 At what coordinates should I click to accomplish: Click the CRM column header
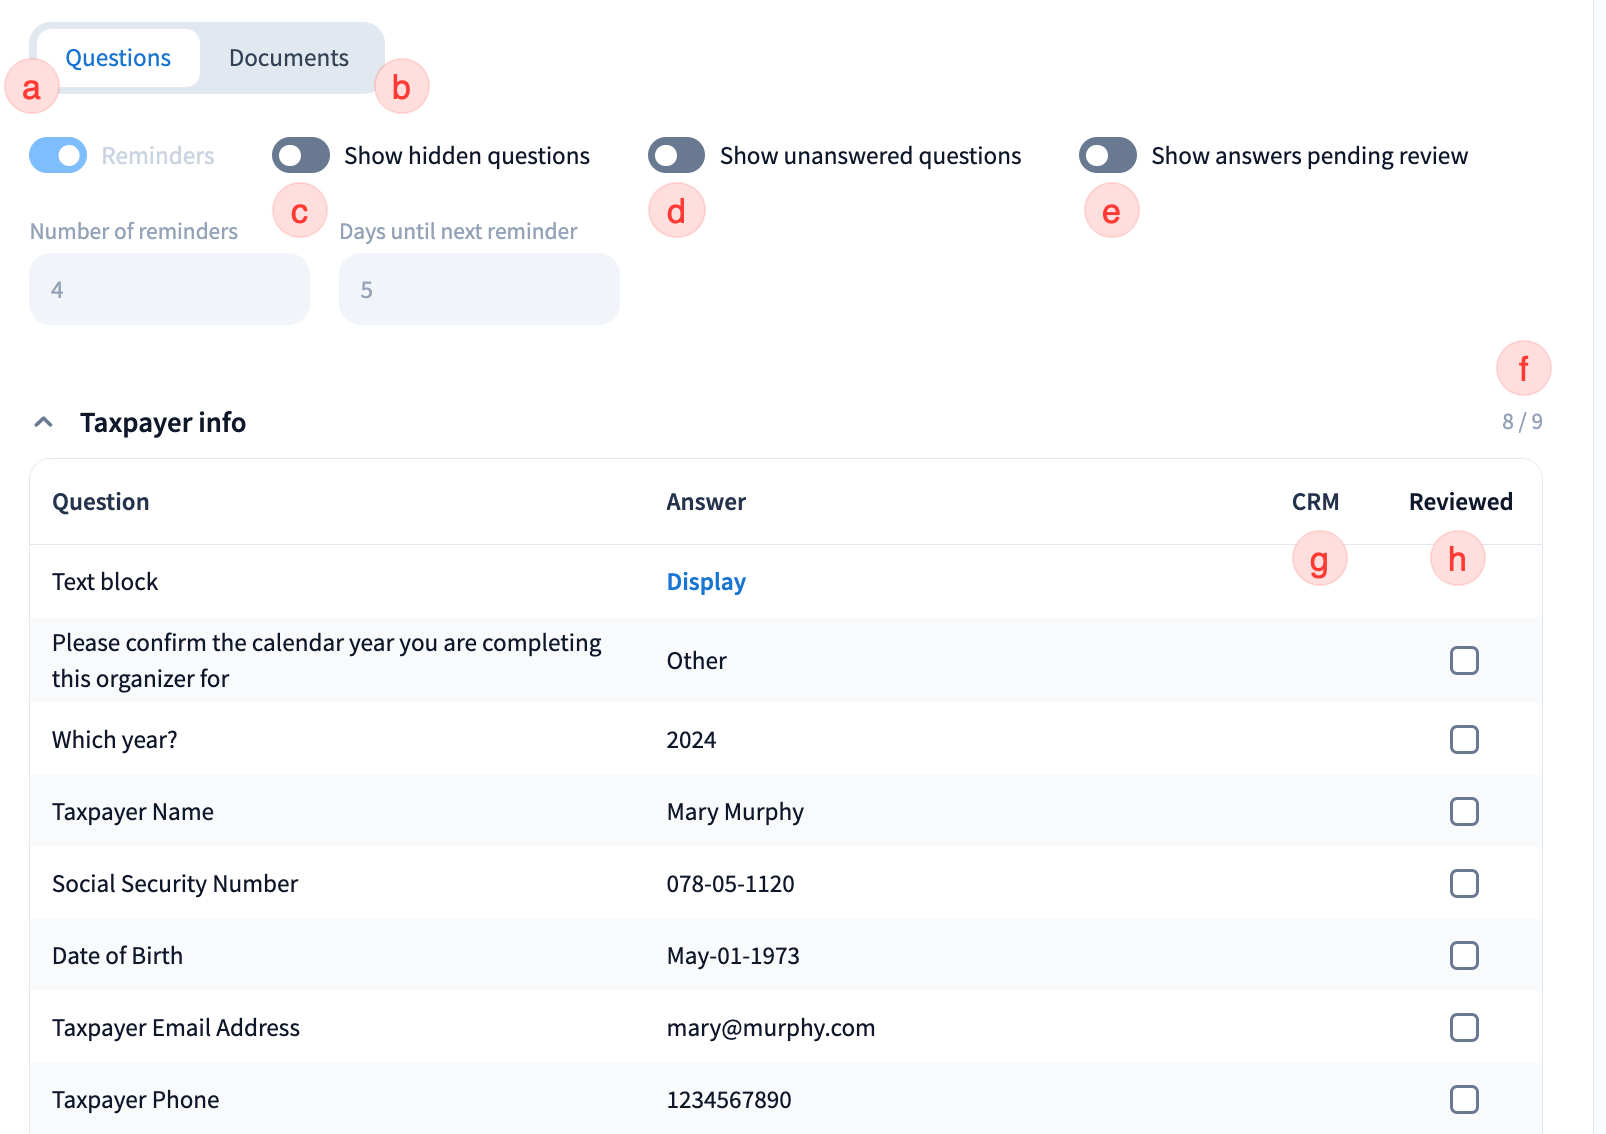pyautogui.click(x=1315, y=502)
